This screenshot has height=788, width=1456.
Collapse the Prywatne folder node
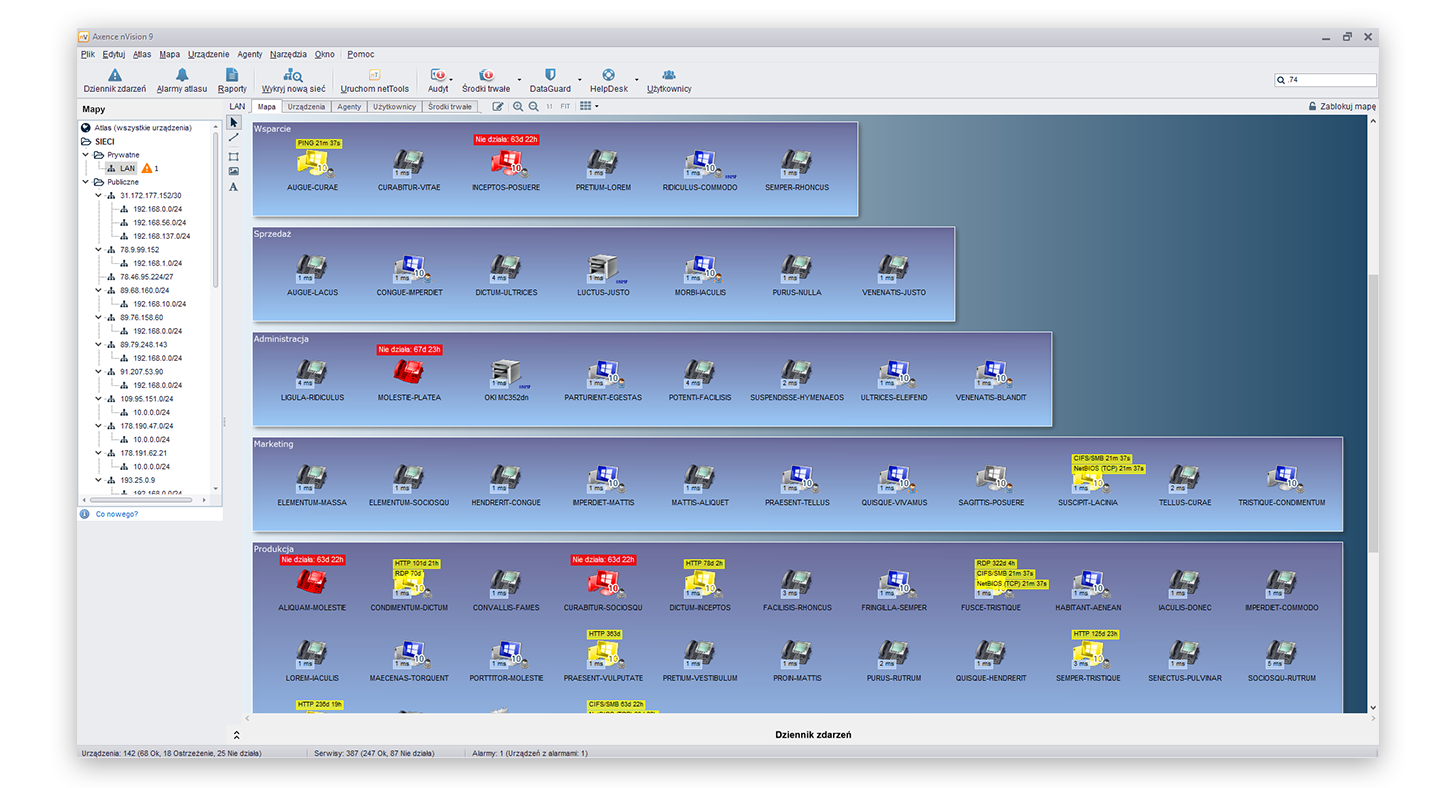(86, 155)
